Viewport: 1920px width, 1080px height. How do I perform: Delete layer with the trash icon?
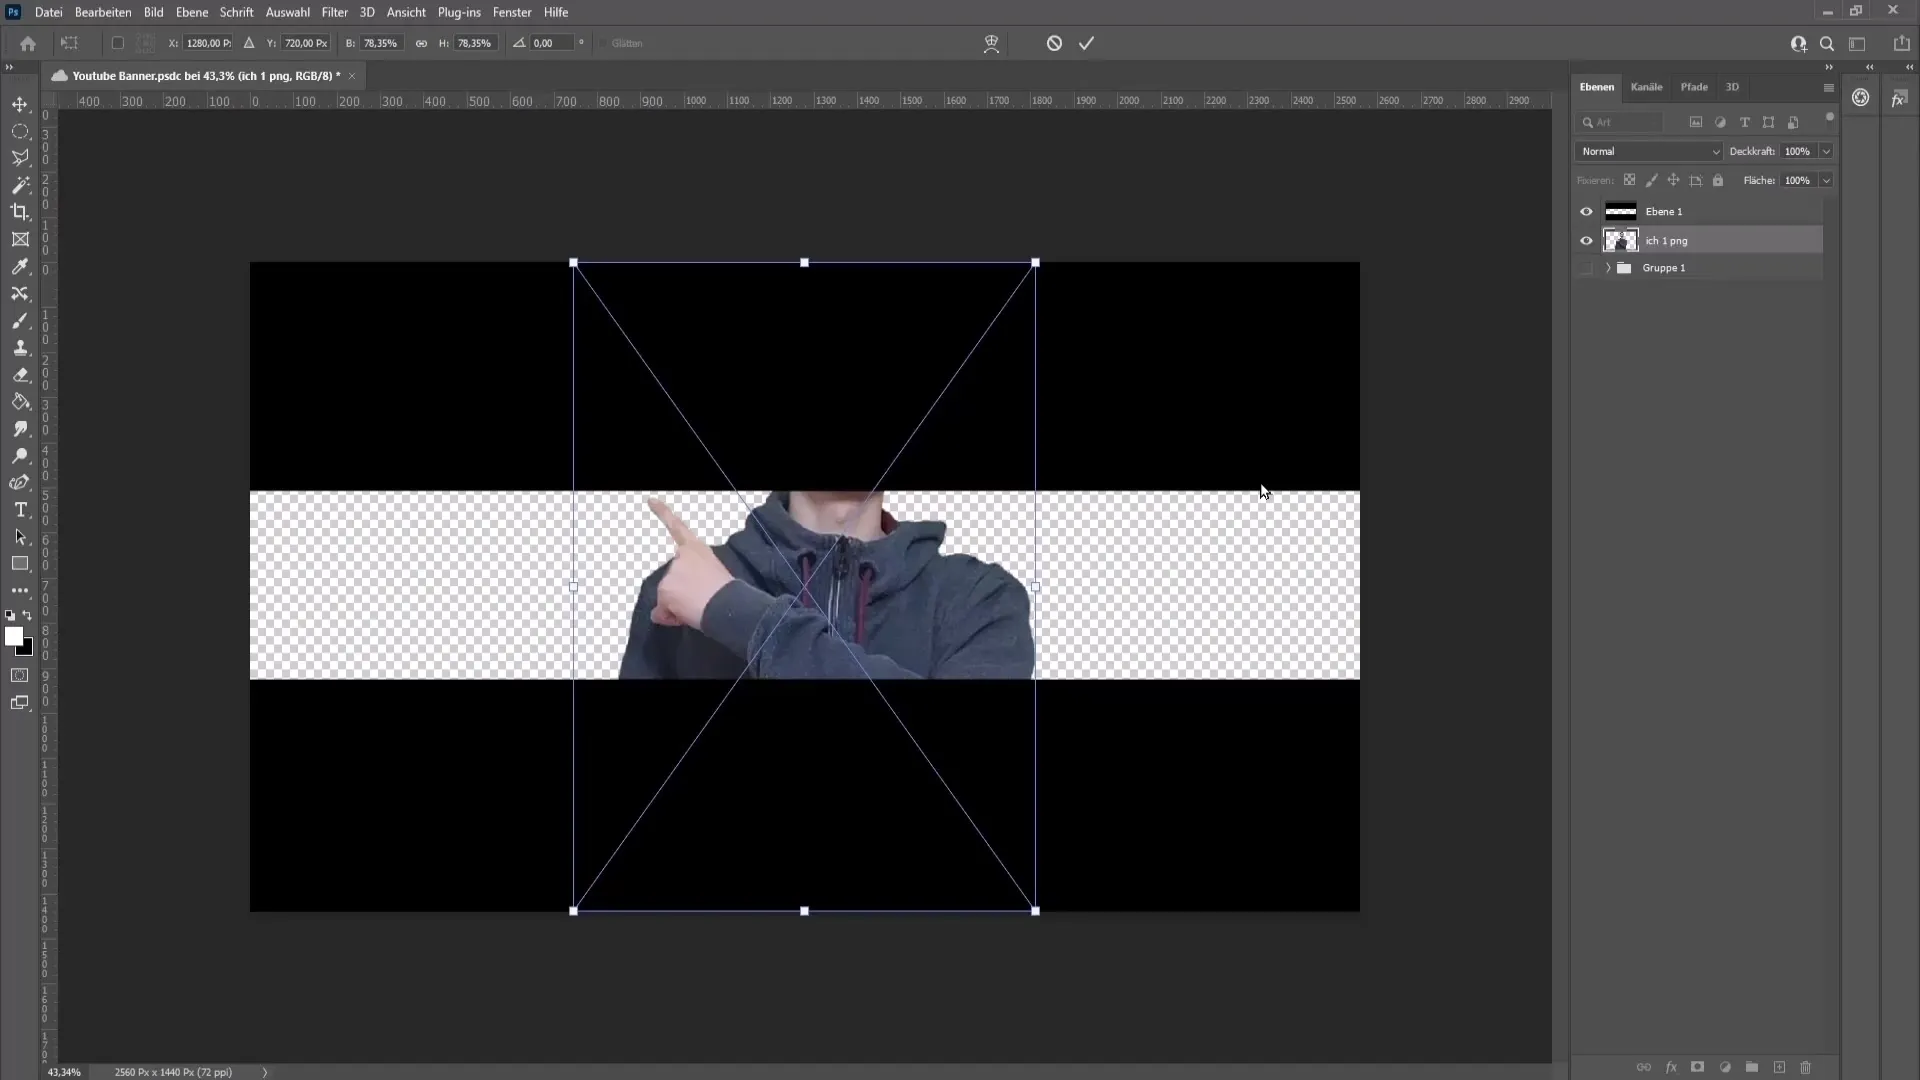click(x=1806, y=1067)
